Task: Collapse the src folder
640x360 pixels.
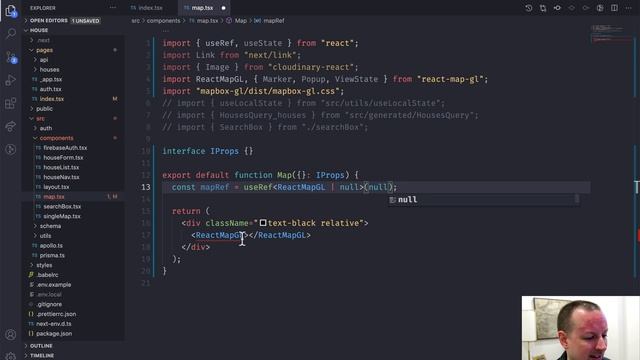Action: [x=40, y=118]
